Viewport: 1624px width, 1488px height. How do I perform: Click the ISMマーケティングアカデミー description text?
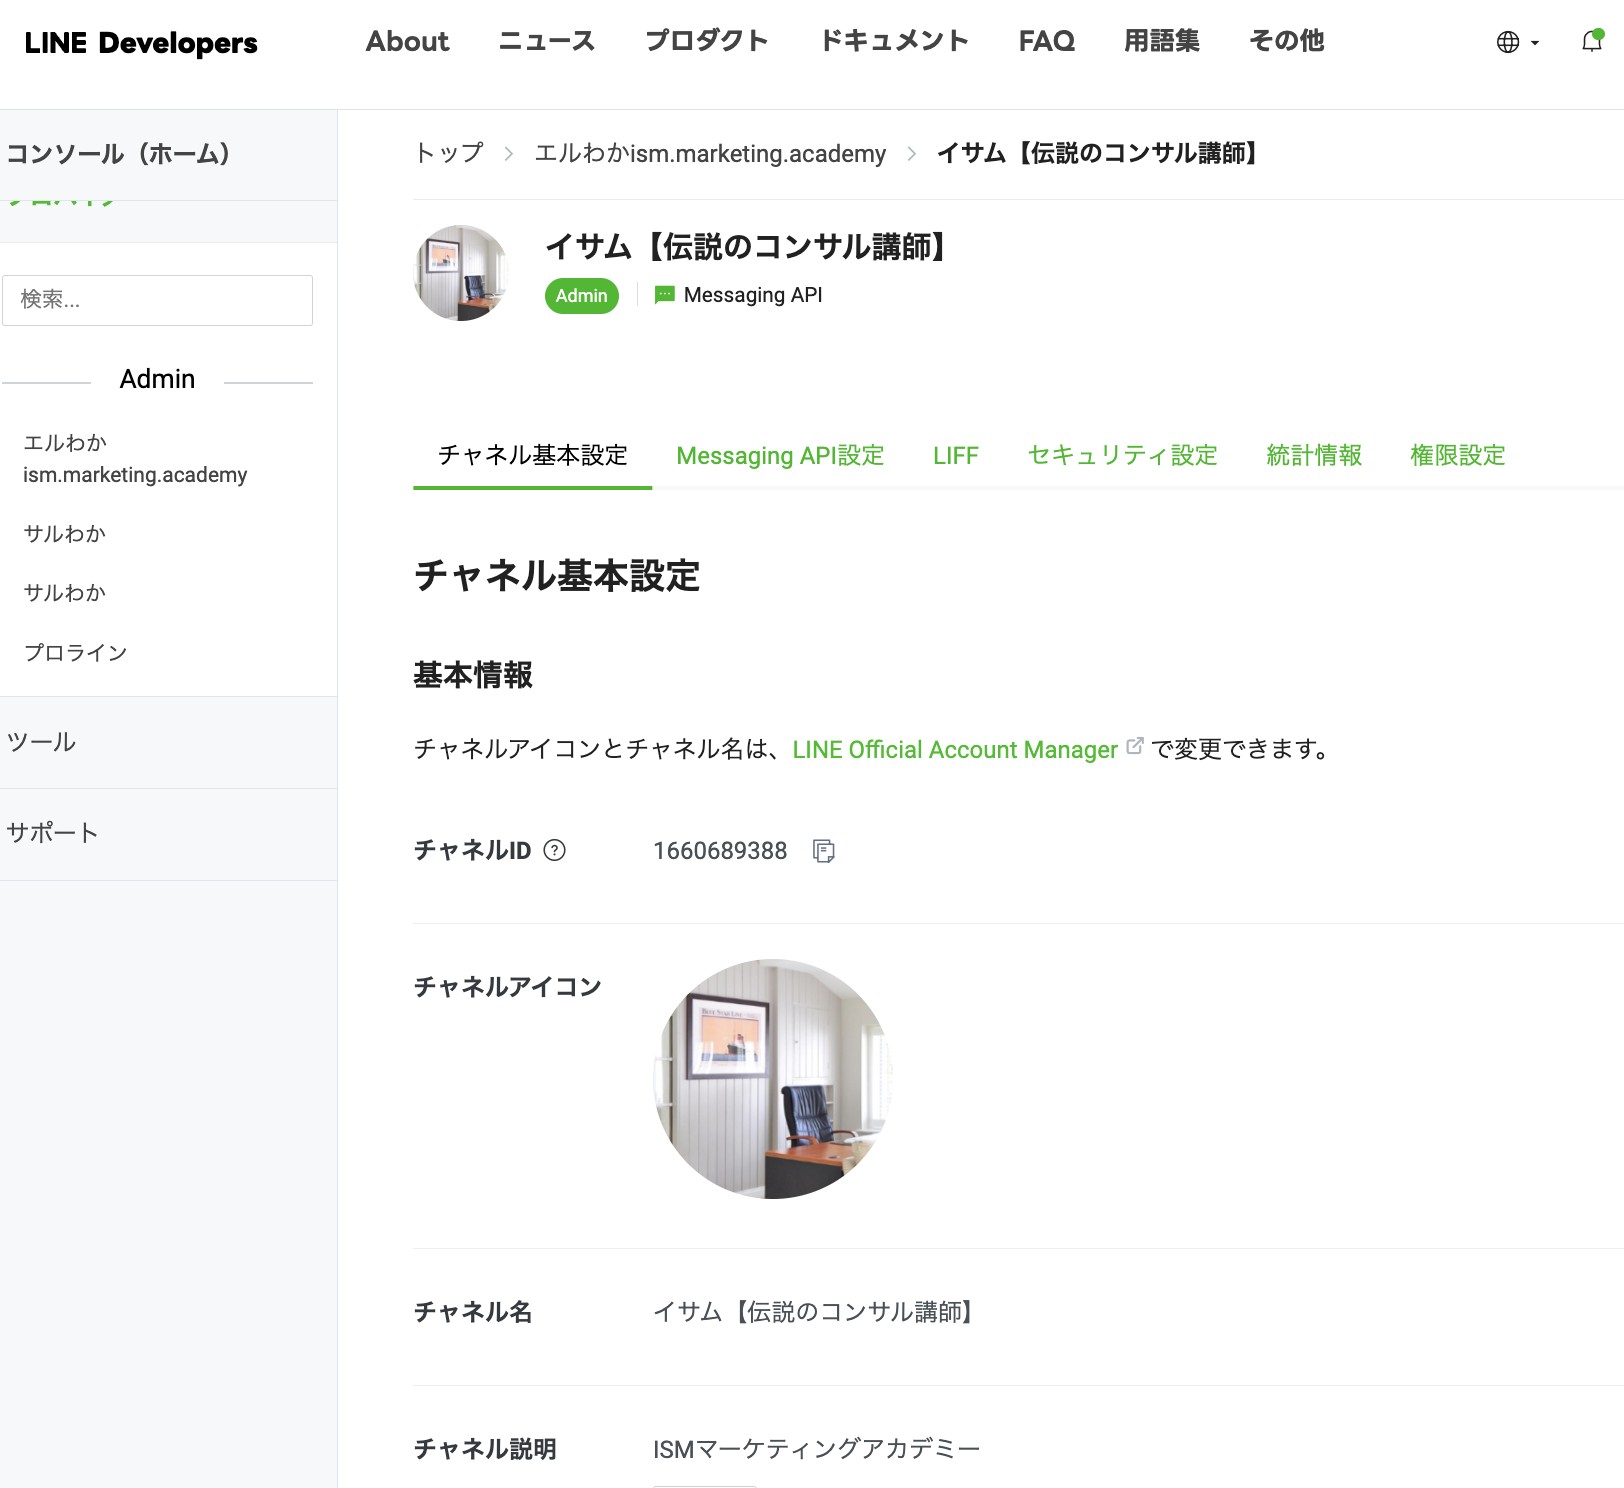pyautogui.click(x=816, y=1449)
